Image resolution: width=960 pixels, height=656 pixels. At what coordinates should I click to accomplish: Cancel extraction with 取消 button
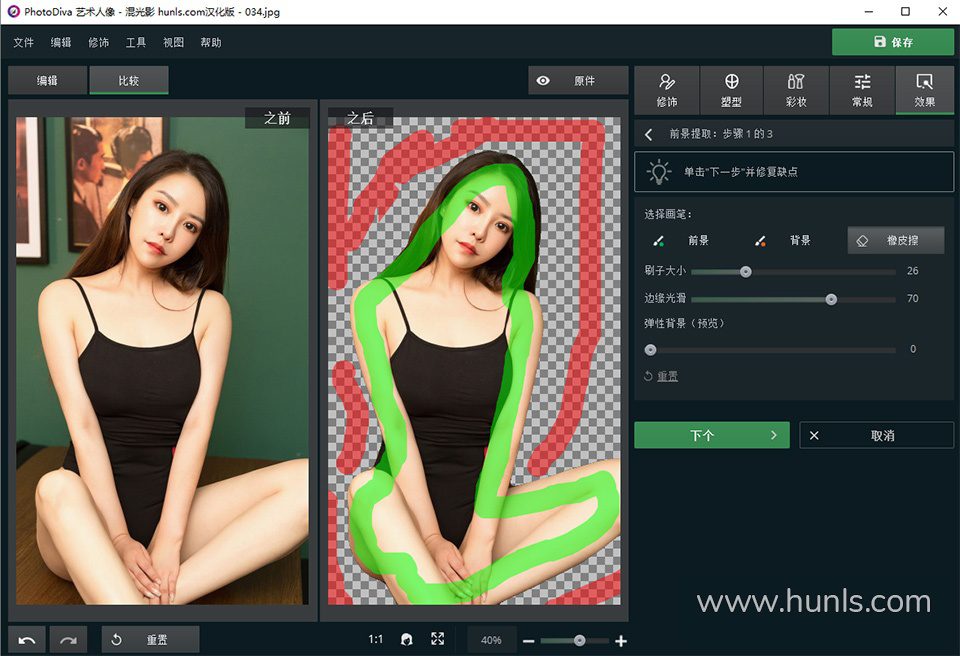pyautogui.click(x=876, y=435)
